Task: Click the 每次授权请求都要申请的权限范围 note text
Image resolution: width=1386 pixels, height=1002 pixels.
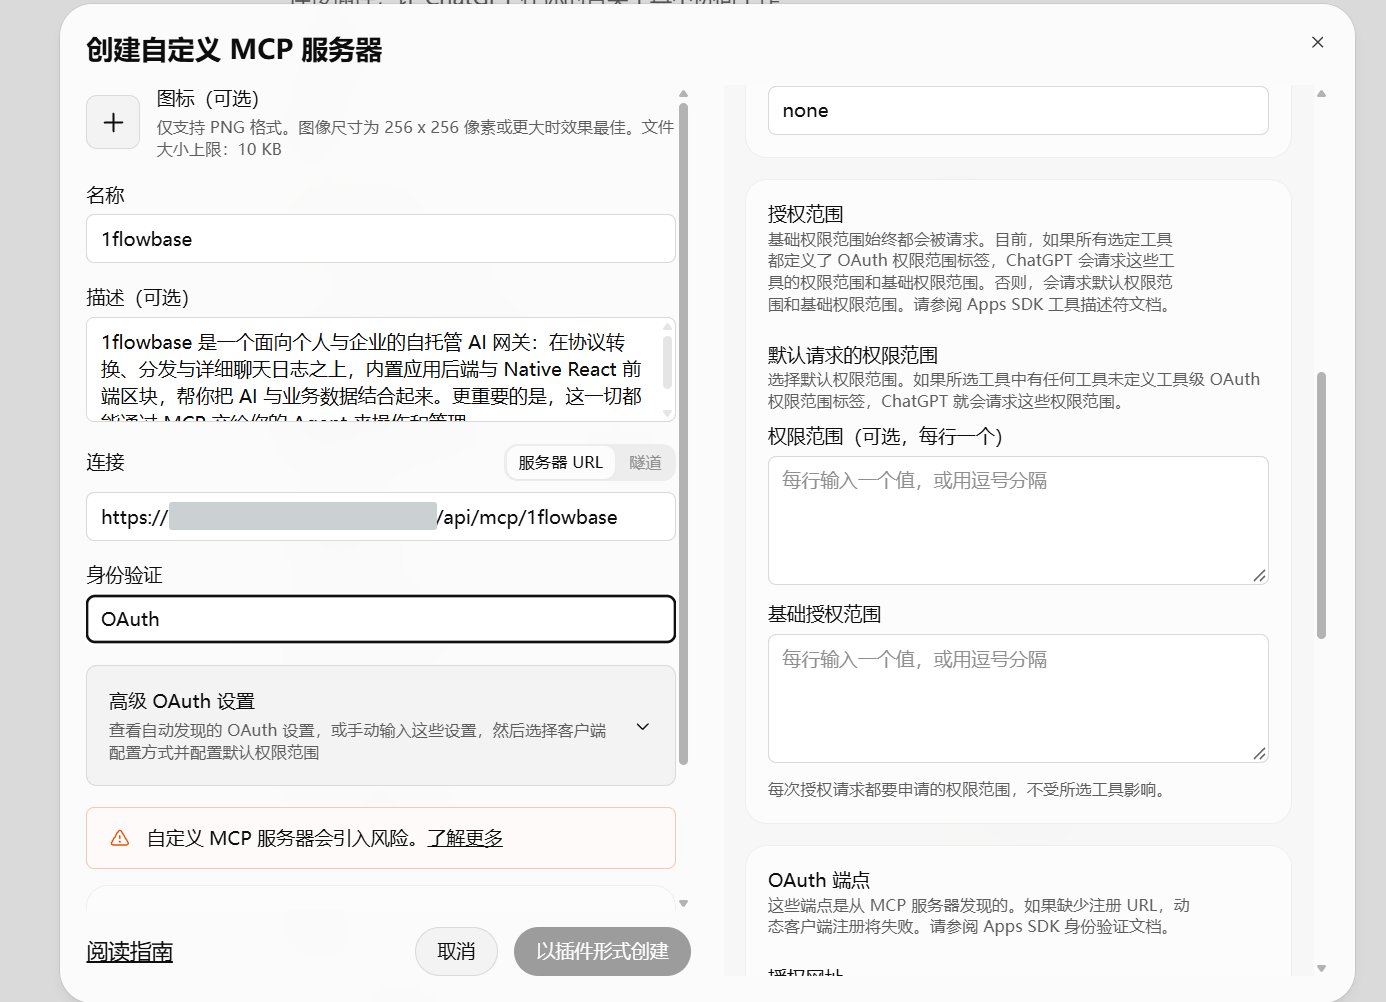Action: click(x=967, y=789)
